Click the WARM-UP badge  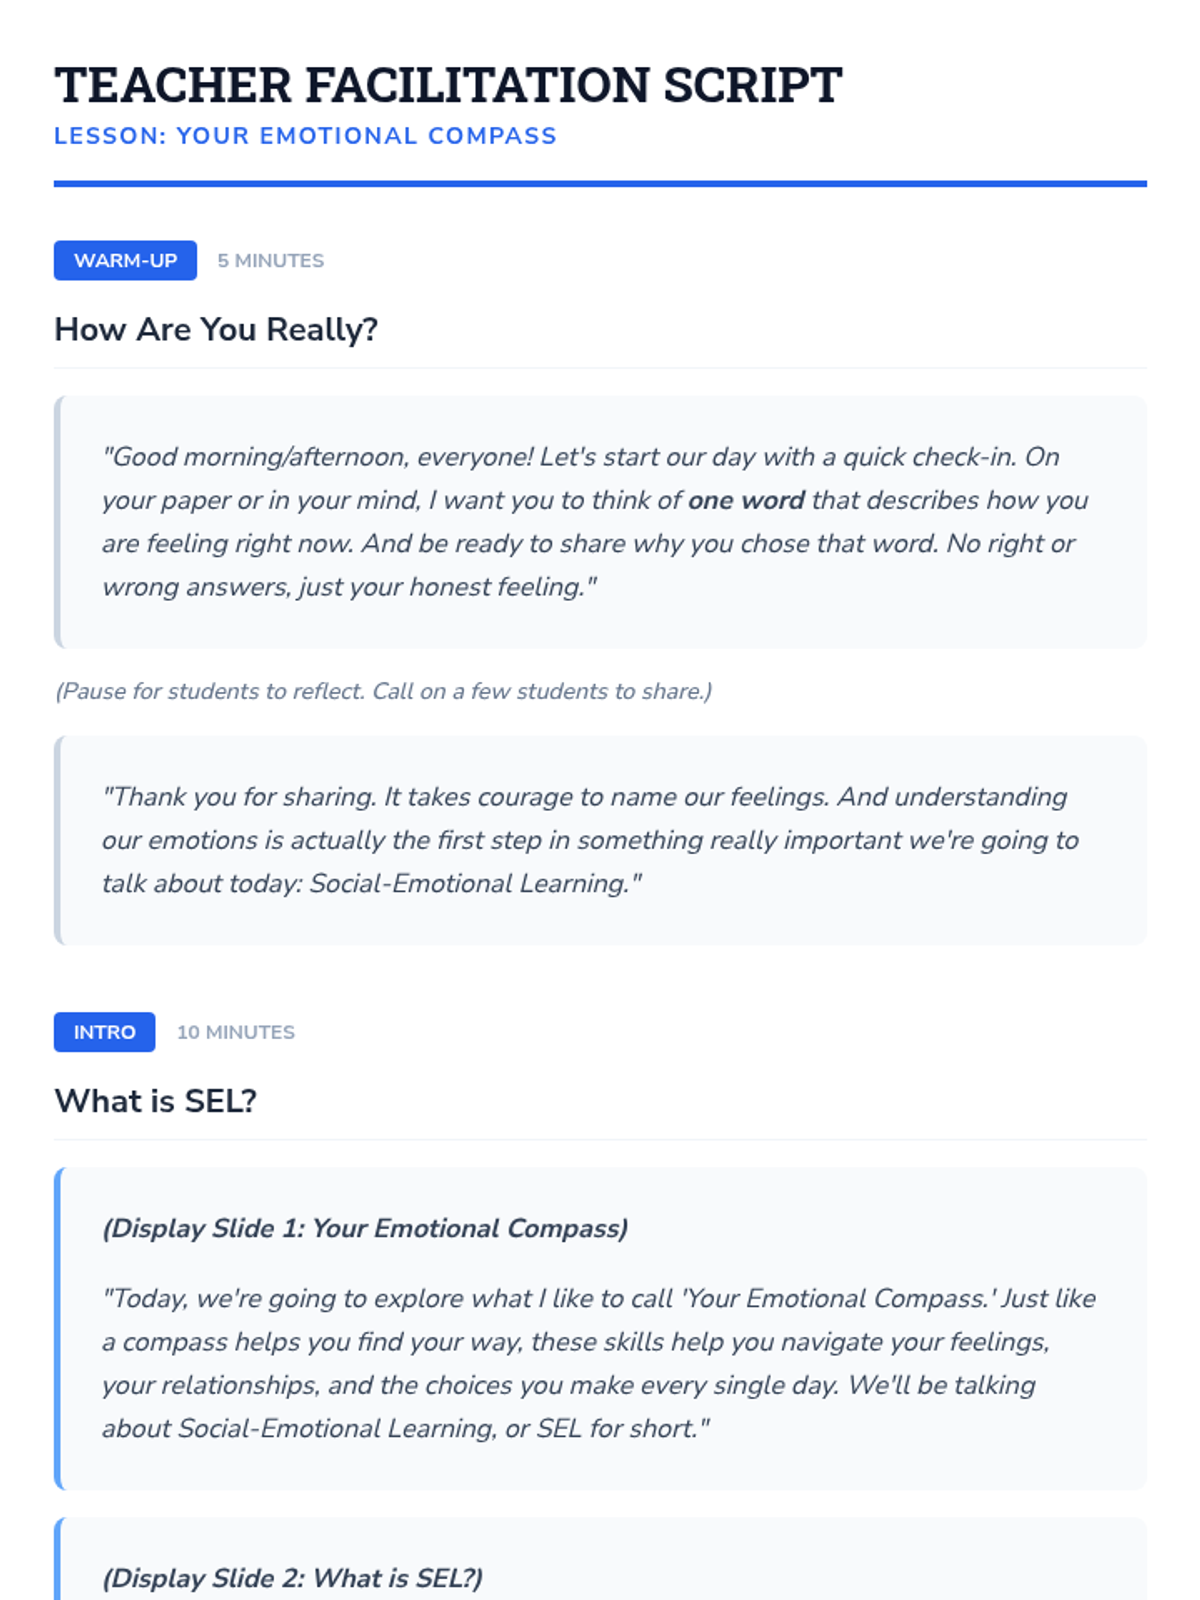[x=125, y=261]
